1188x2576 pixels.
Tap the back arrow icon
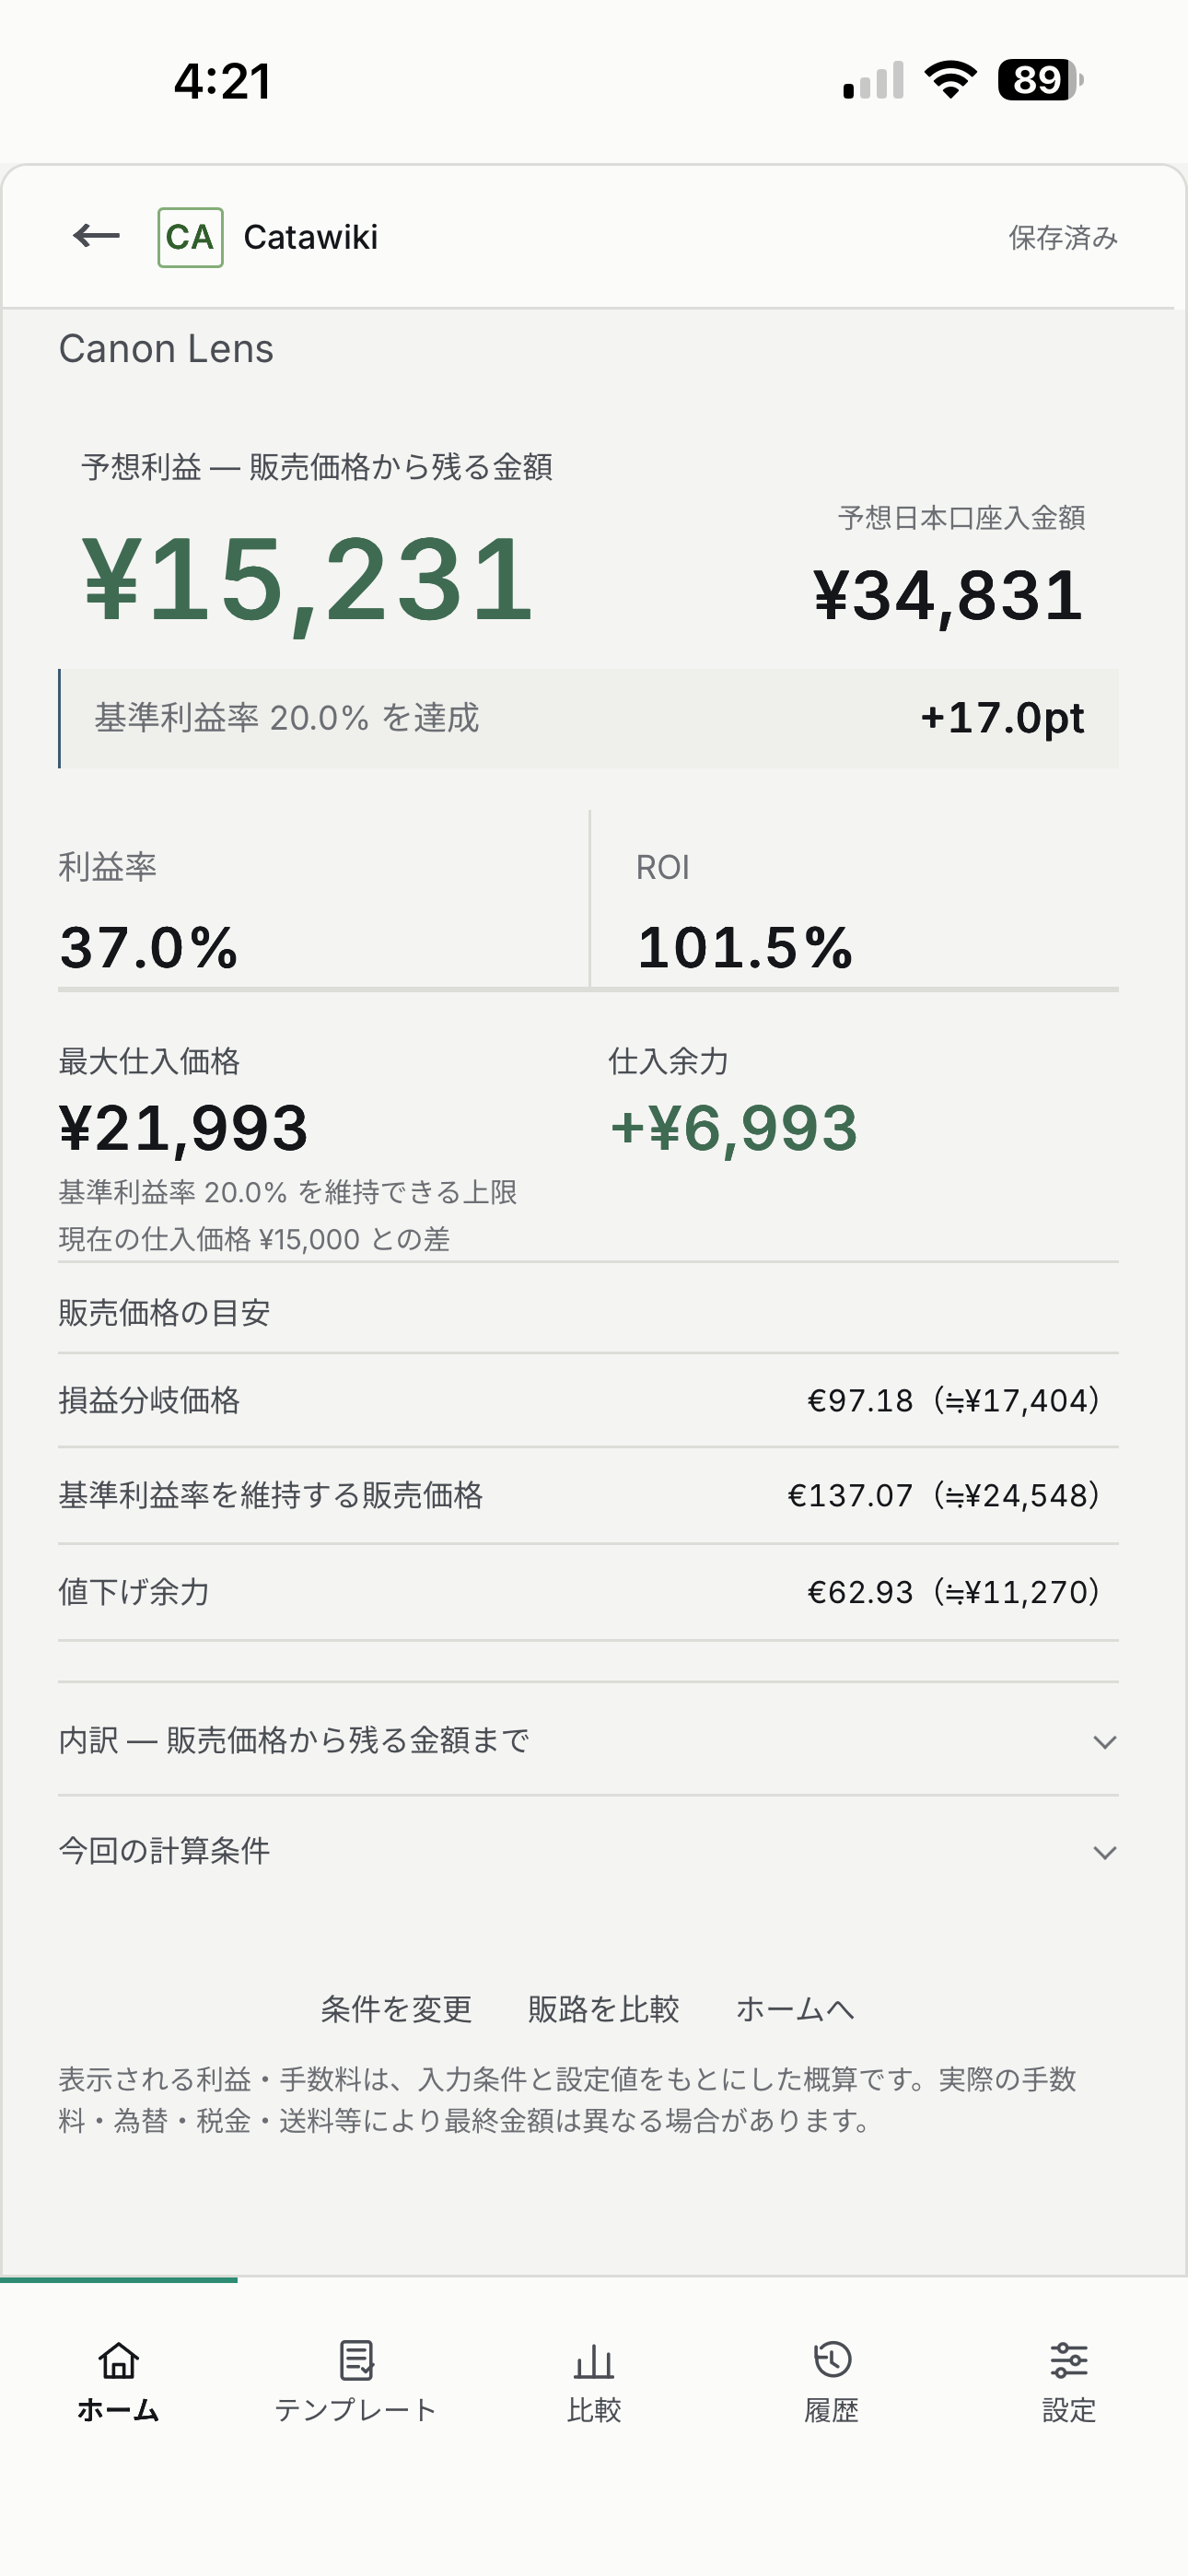(x=96, y=236)
